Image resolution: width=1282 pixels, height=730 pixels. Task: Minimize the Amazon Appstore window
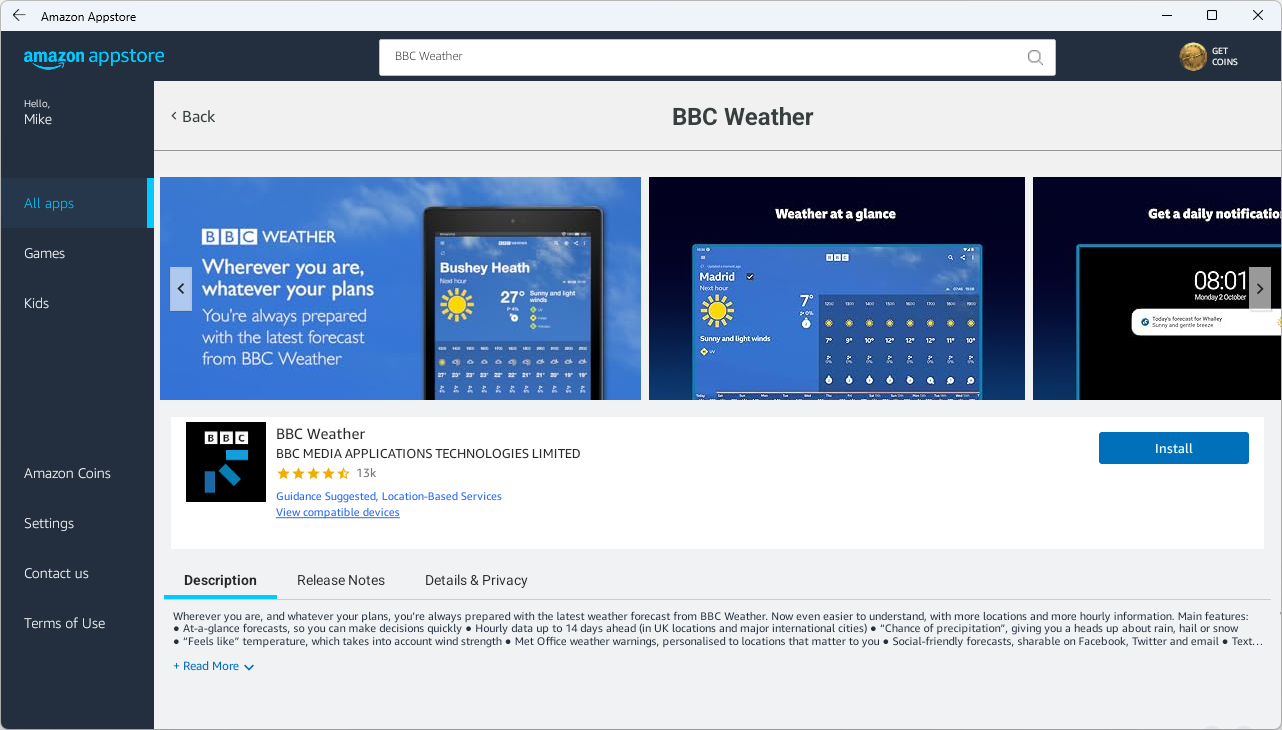(1166, 16)
